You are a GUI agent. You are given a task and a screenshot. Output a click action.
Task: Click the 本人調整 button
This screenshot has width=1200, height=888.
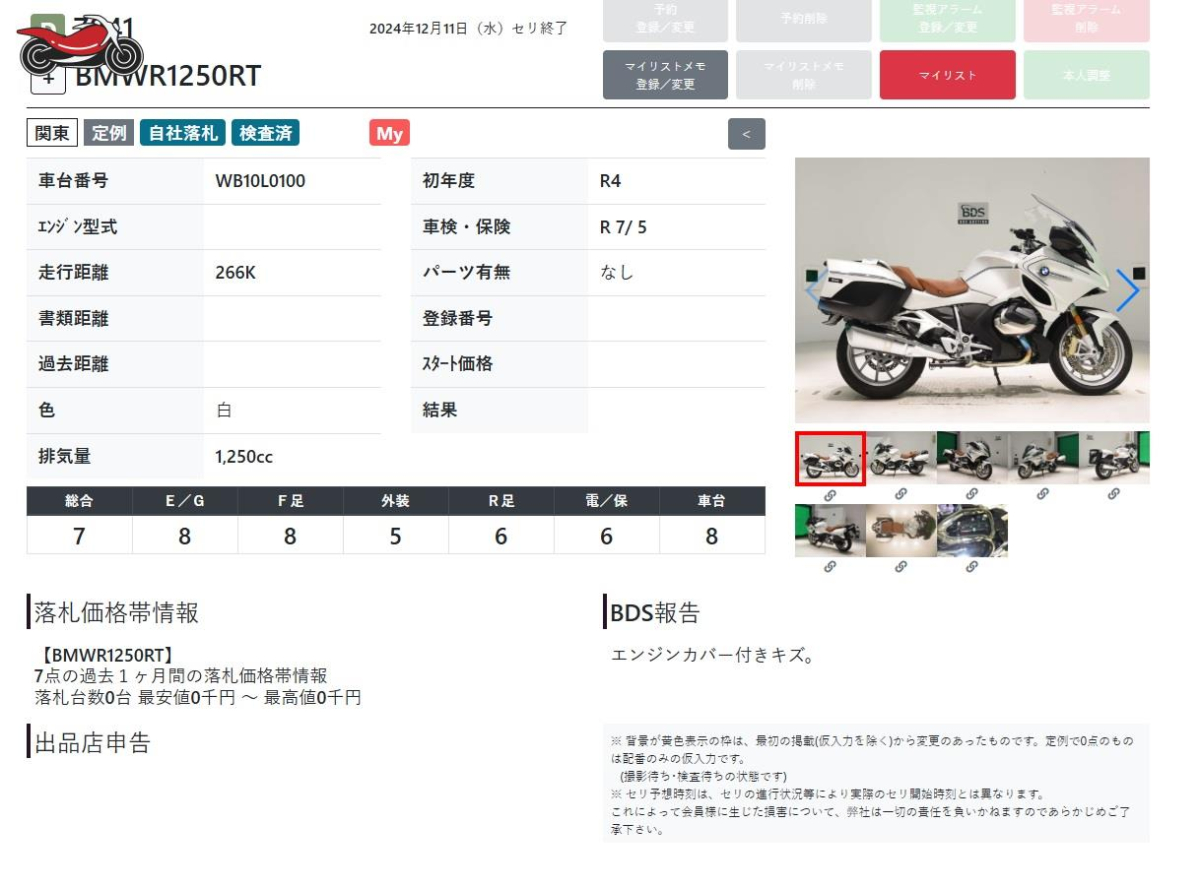(1086, 75)
